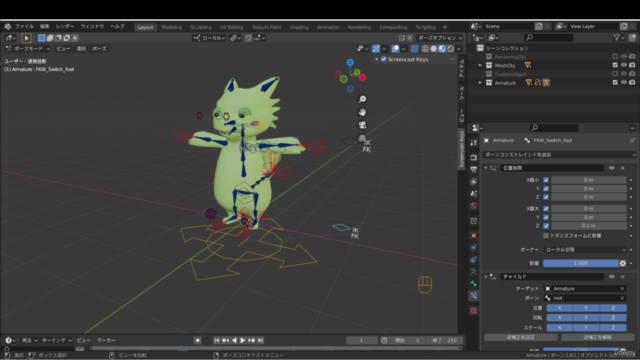This screenshot has width=640, height=360.
Task: Click the outliner search field
Action: click(549, 38)
